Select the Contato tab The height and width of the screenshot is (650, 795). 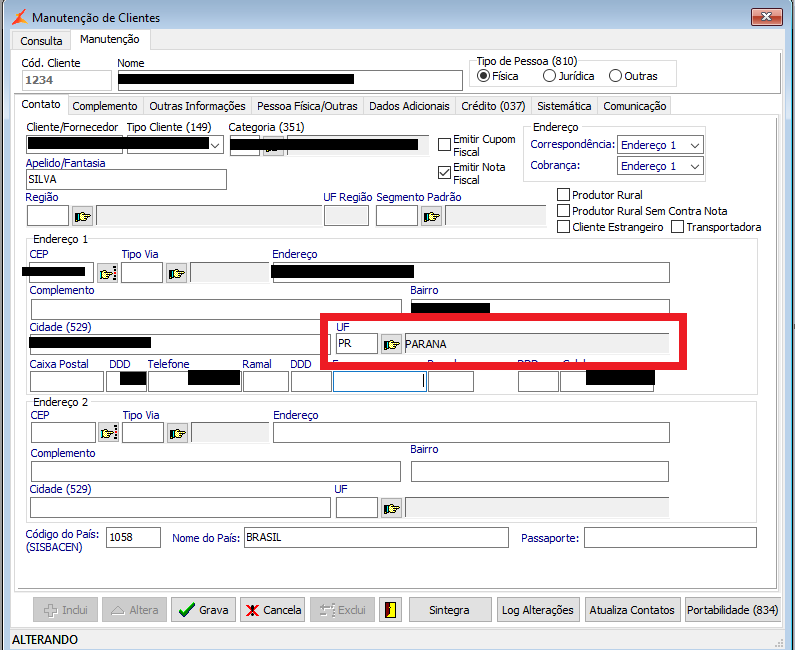point(41,104)
